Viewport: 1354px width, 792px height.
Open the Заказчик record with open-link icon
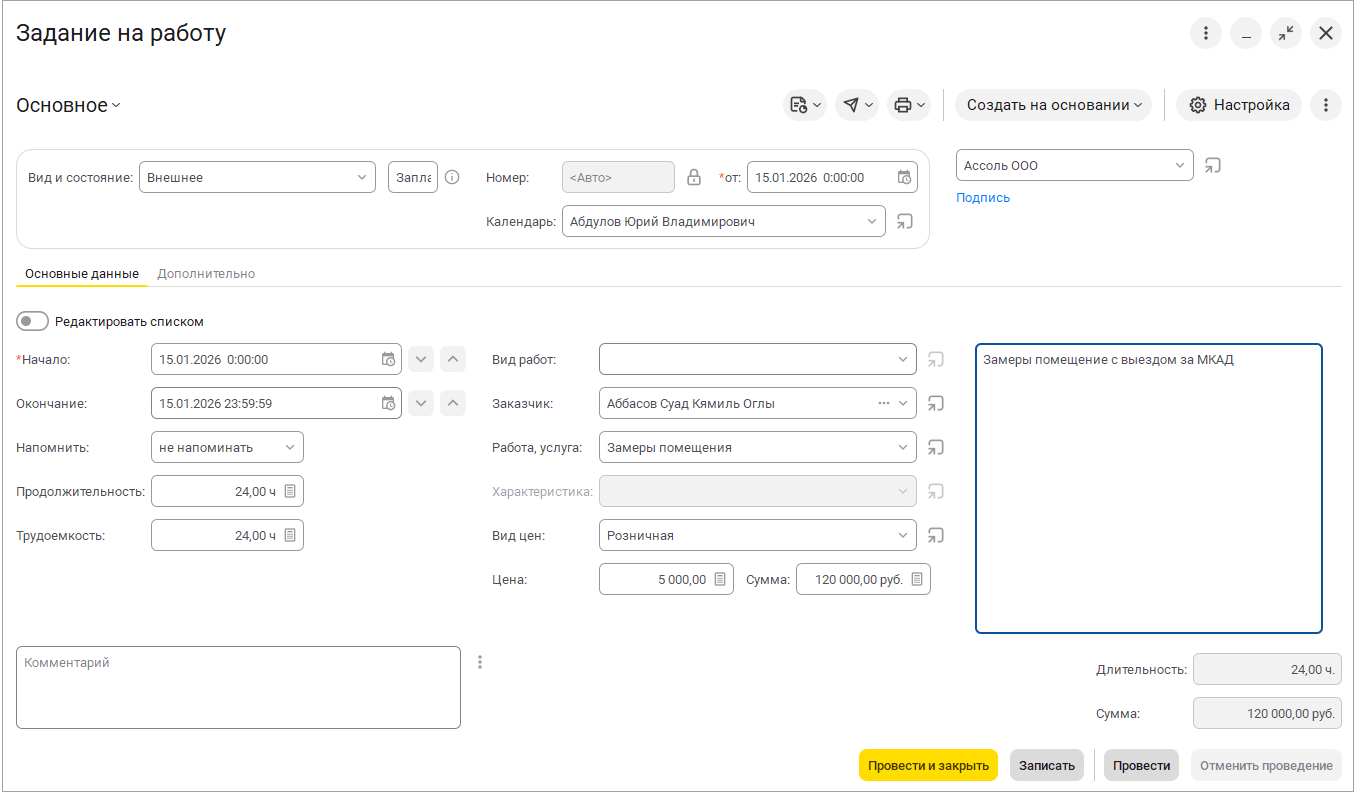click(935, 404)
